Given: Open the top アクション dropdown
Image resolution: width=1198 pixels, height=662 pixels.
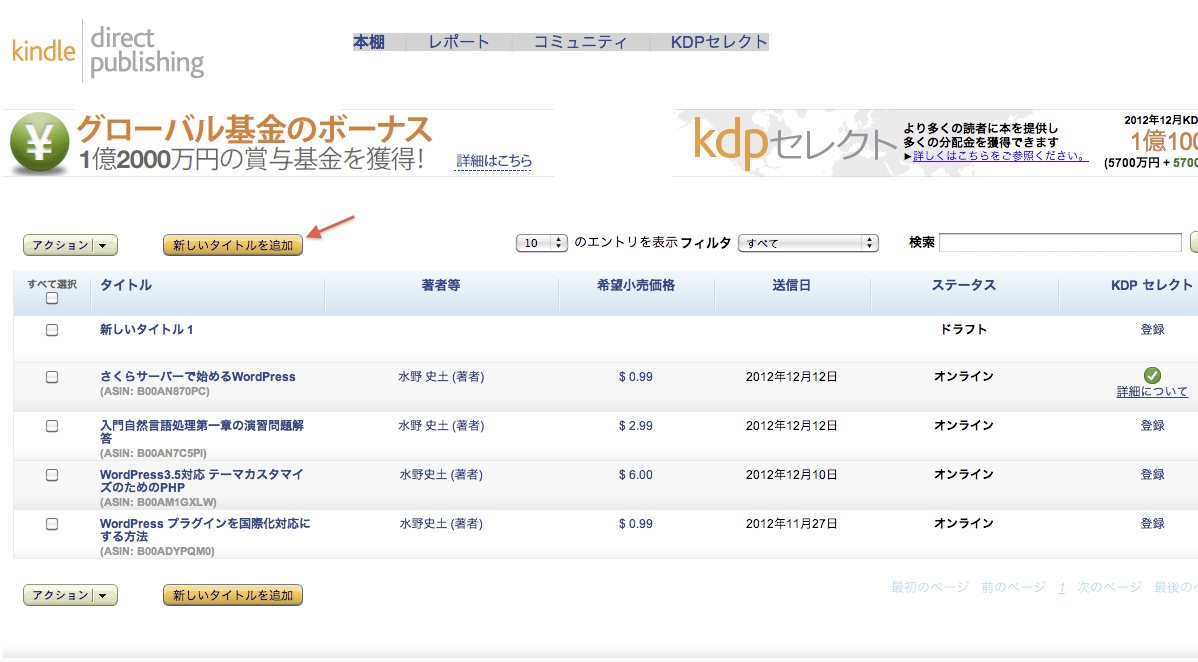Looking at the screenshot, I should [x=70, y=245].
